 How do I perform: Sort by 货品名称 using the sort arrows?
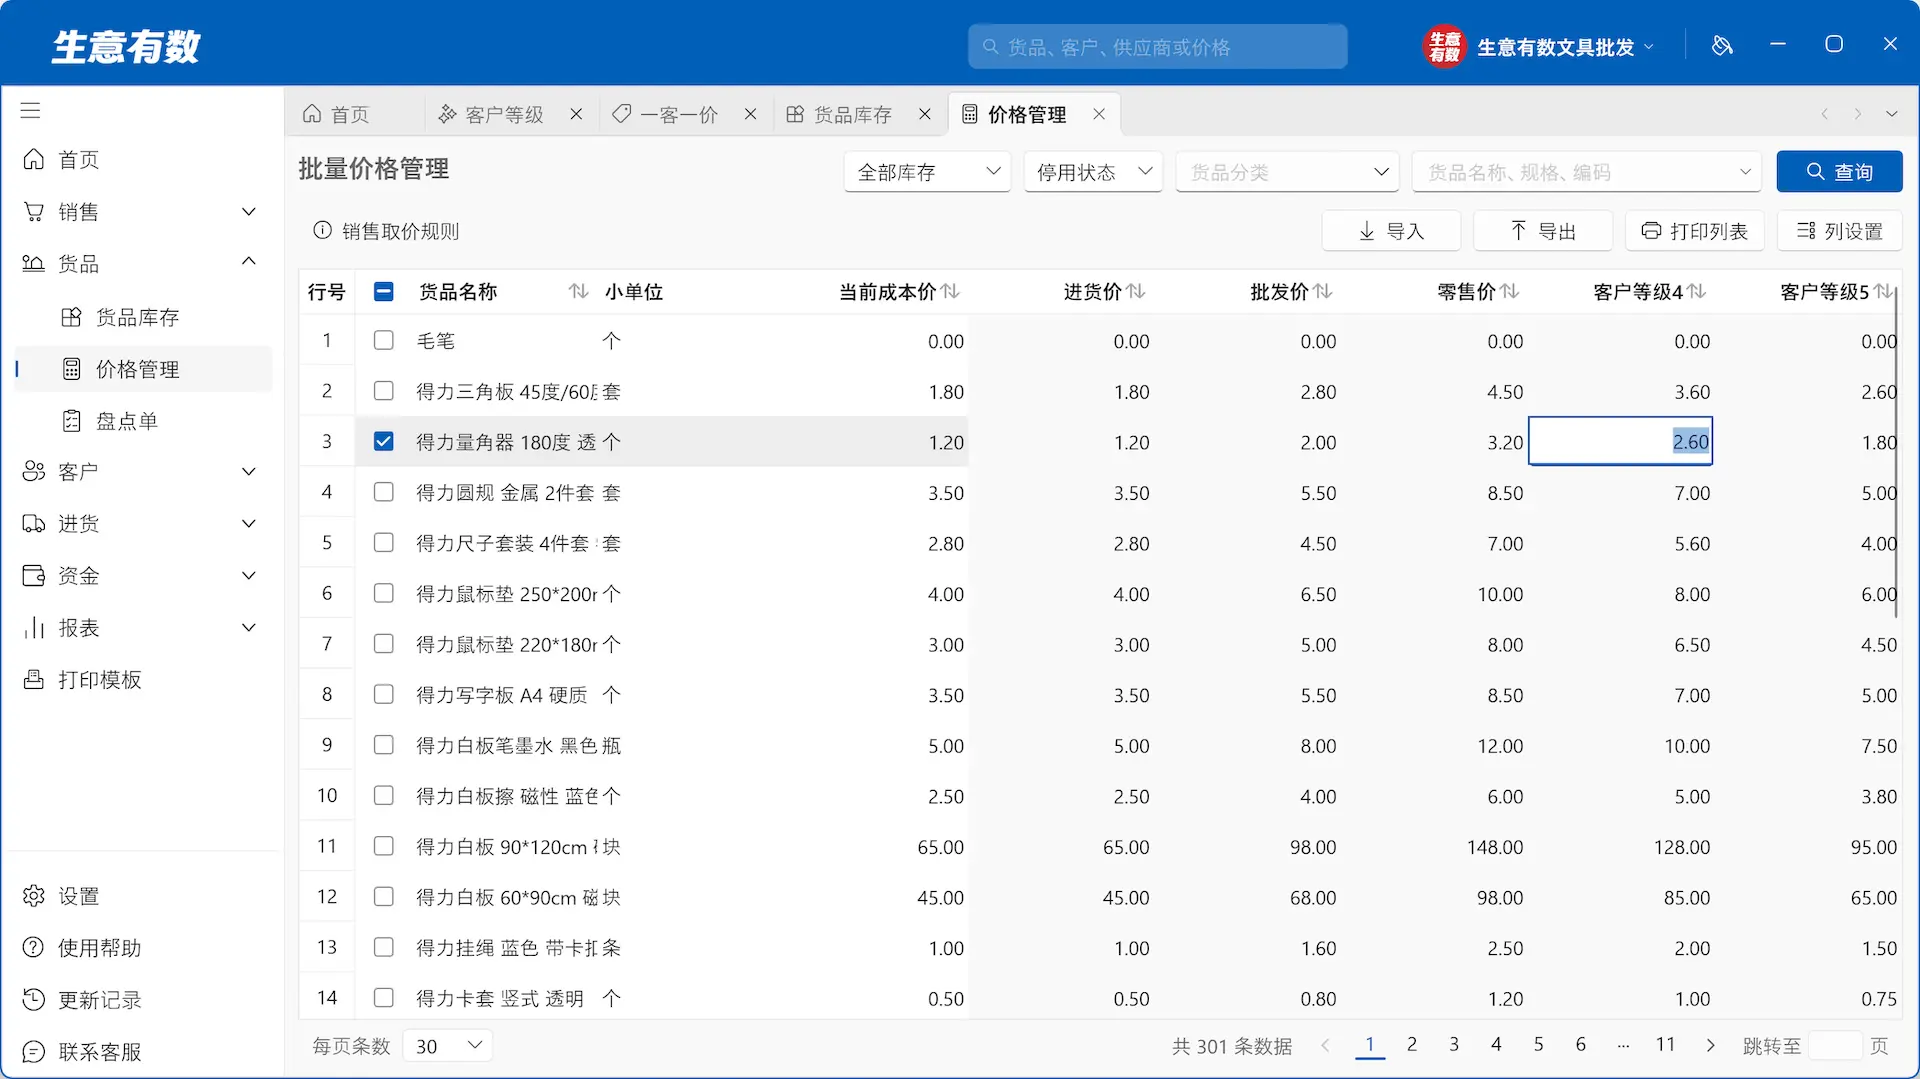pyautogui.click(x=578, y=291)
